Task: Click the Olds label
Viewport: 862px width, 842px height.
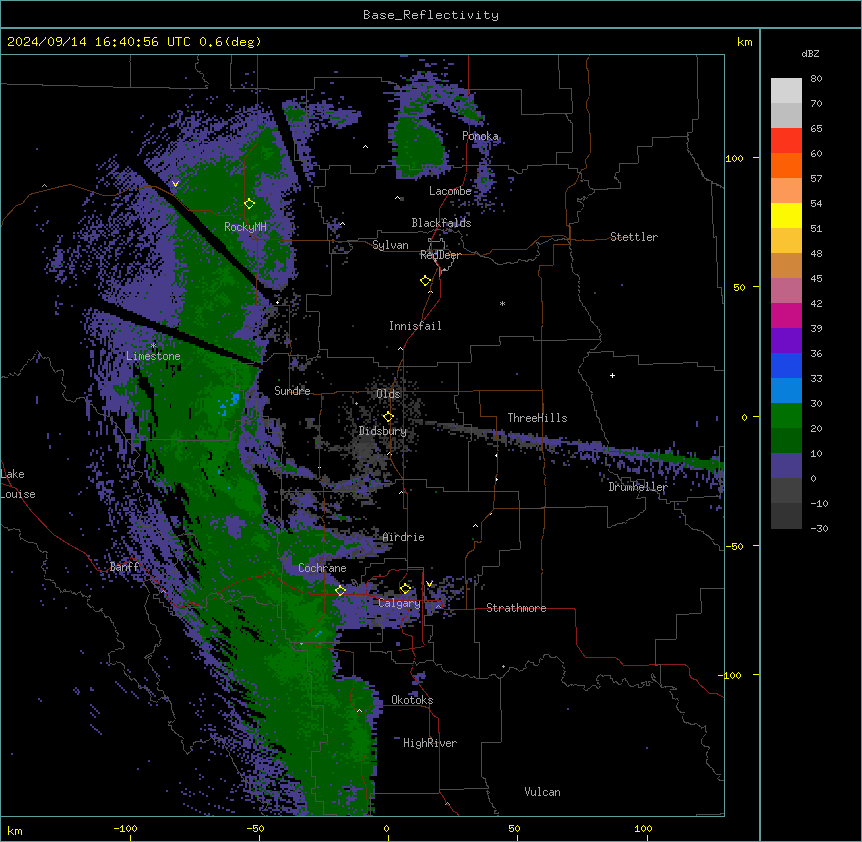Action: (x=388, y=394)
